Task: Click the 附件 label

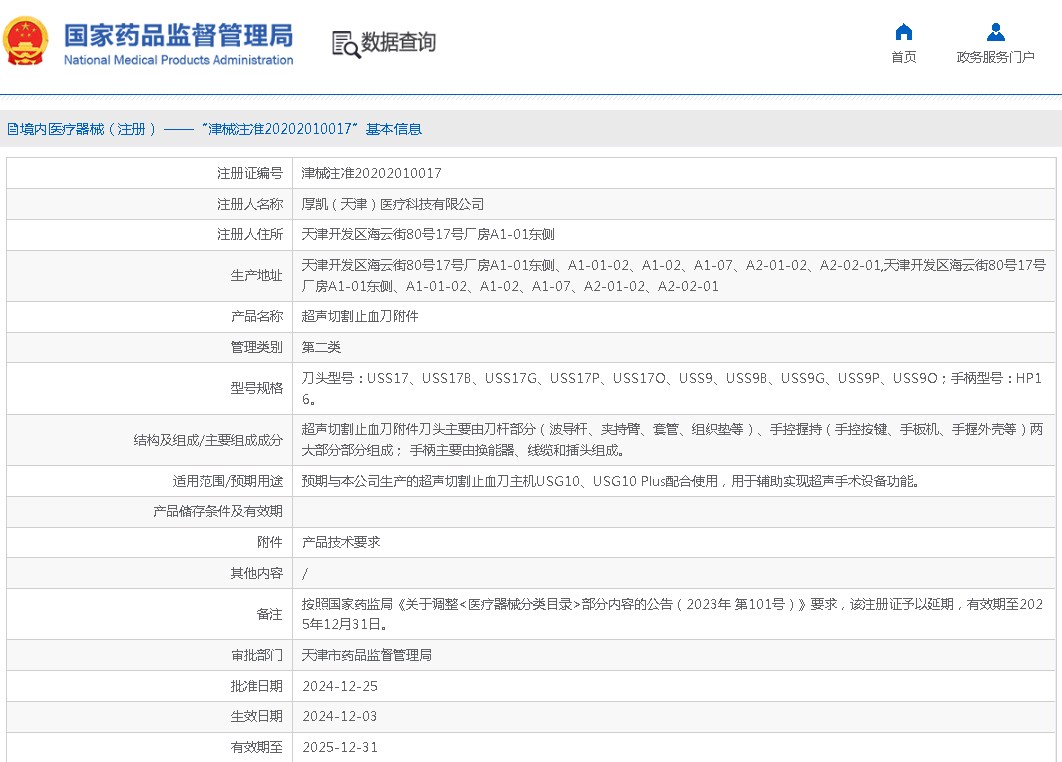Action: pyautogui.click(x=270, y=542)
